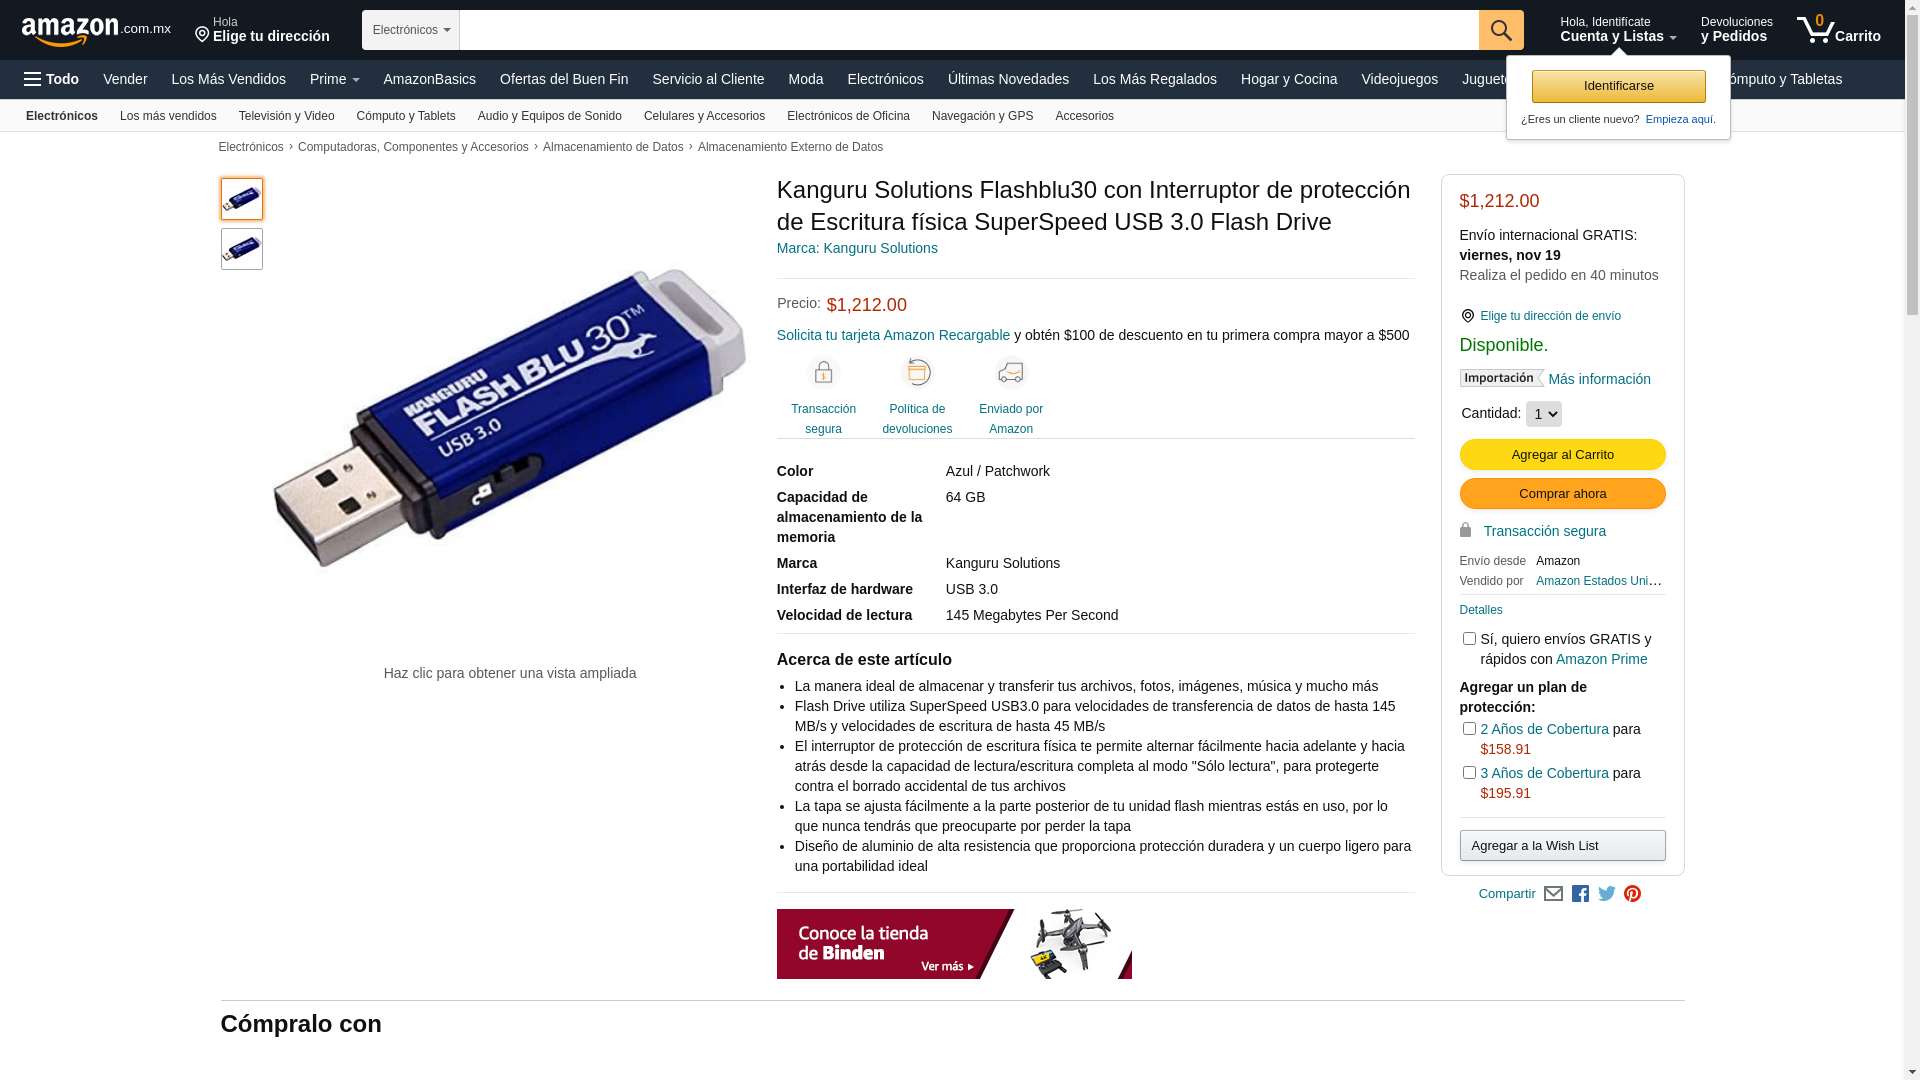
Task: Click the Transacción segura padlock icon
Action: [823, 373]
